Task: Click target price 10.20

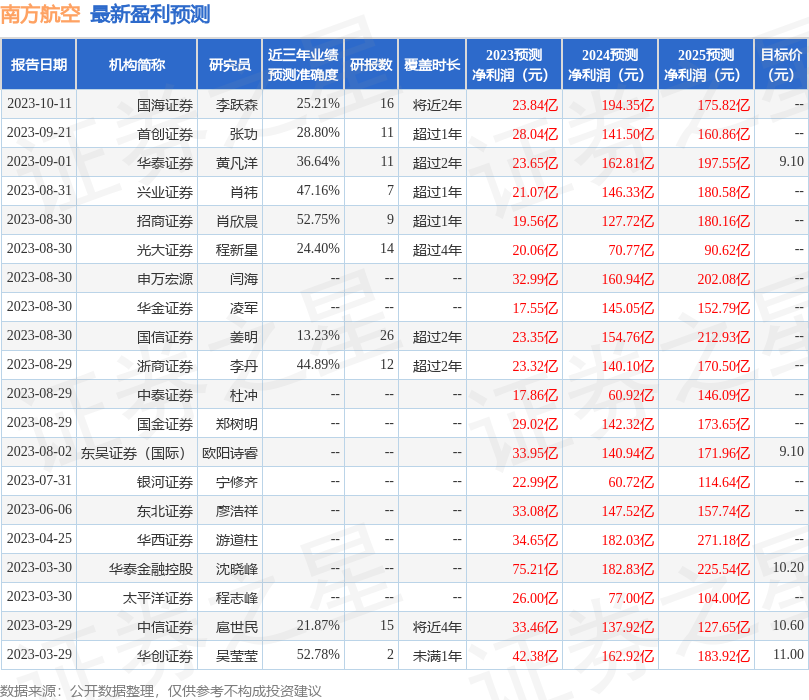Action: [788, 567]
